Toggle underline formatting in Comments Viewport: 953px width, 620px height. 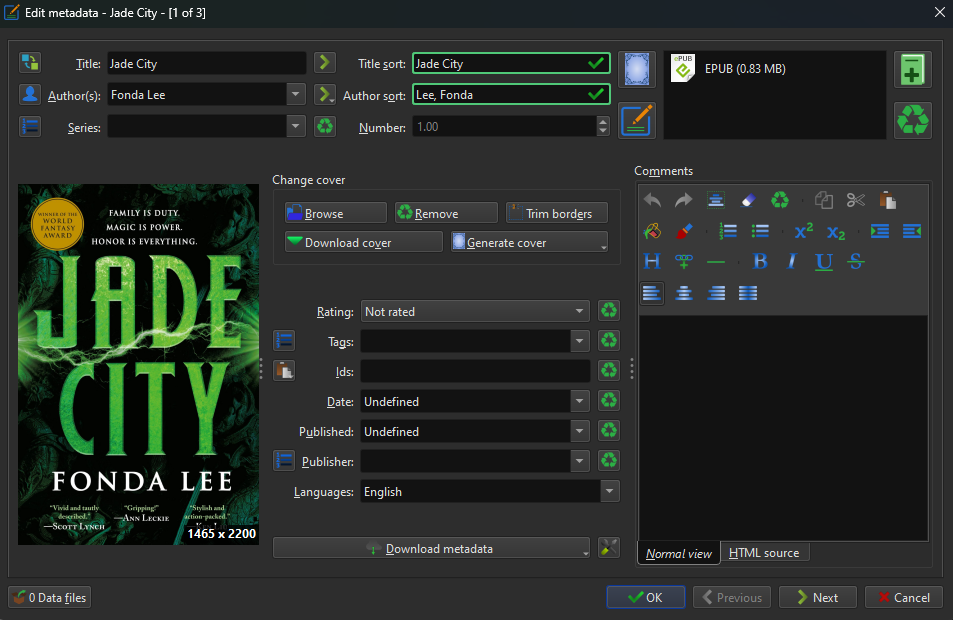coord(824,262)
